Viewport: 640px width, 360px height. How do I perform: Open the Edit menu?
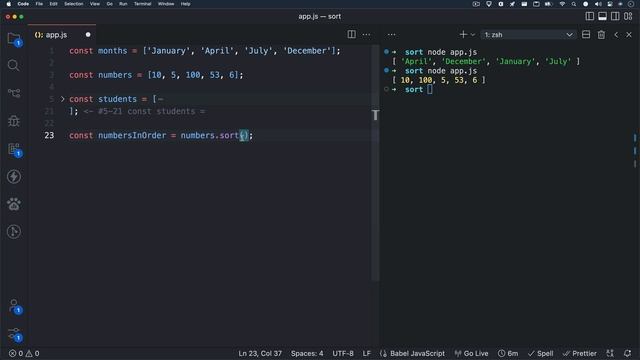53,4
